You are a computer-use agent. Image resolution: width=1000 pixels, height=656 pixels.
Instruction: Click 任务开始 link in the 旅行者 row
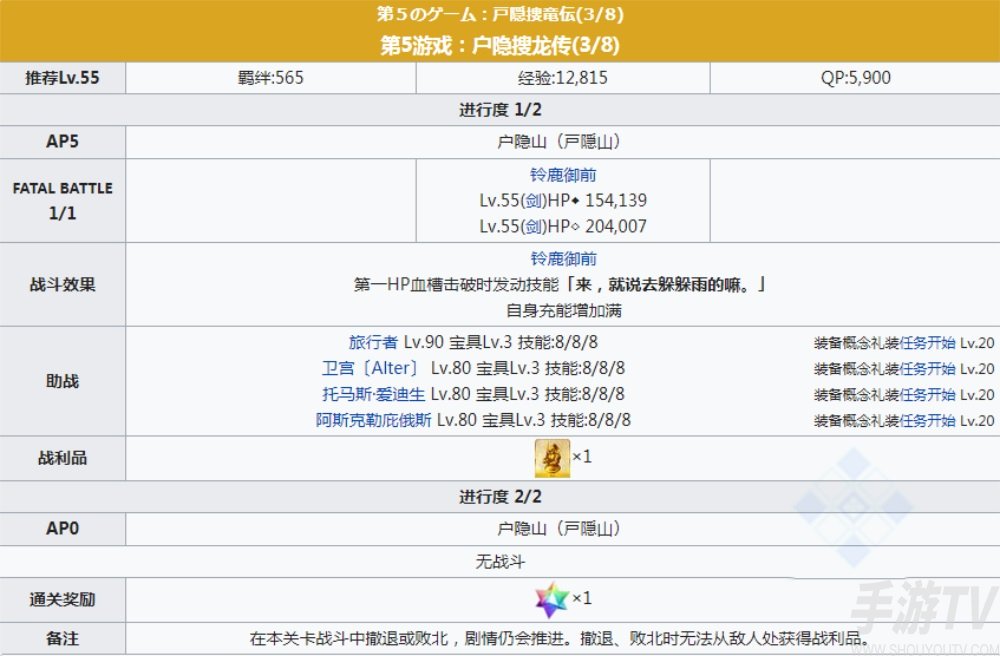(927, 343)
